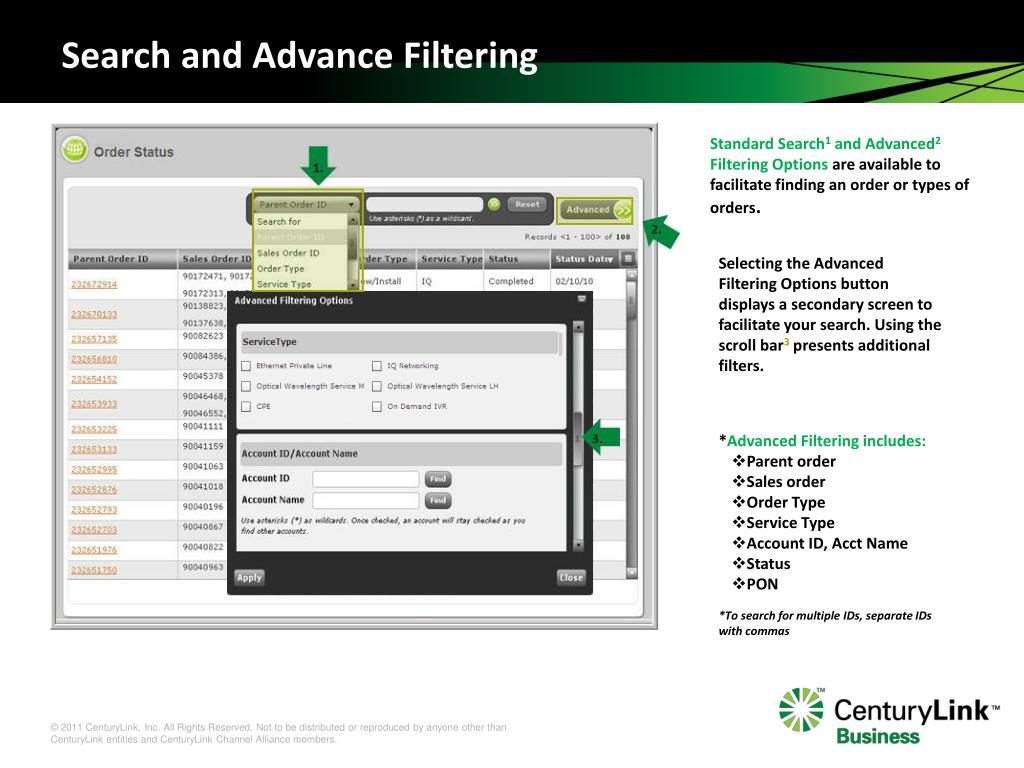Click the search text input field
Viewport: 1024px width, 768px height.
pos(424,204)
